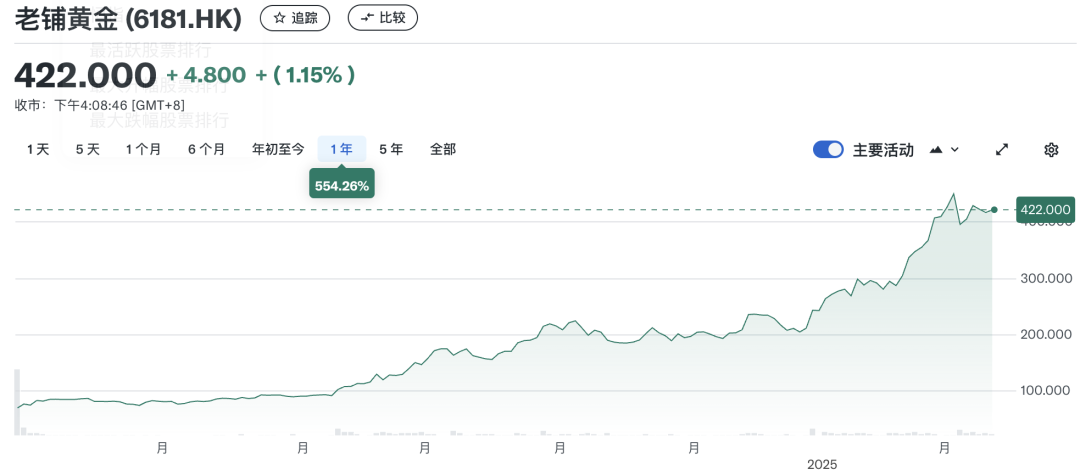Click the 100.000 y-axis label
The image size is (1080, 470).
[x=1044, y=391]
